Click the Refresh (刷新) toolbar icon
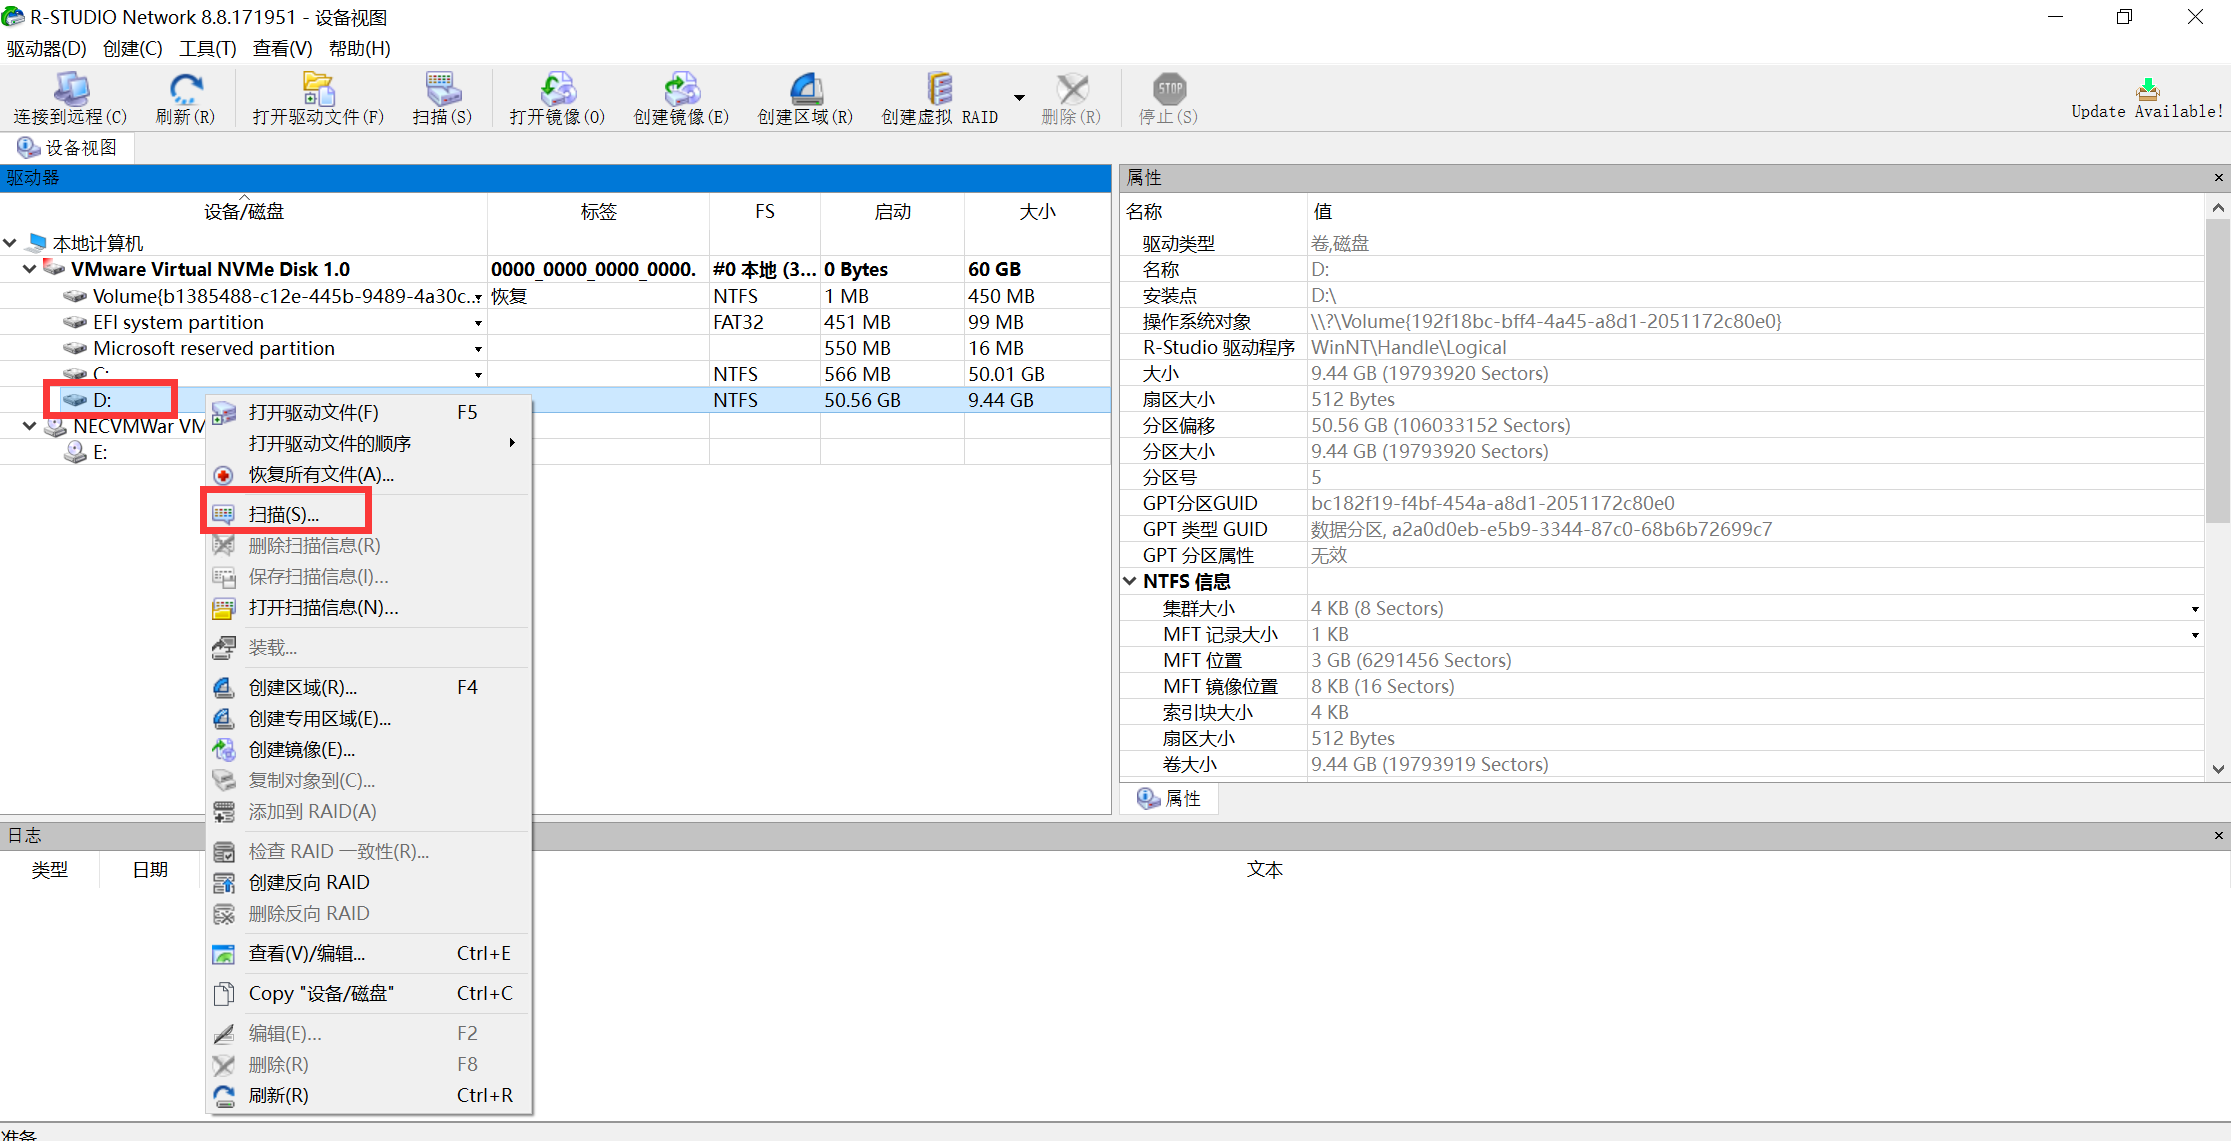 click(185, 98)
